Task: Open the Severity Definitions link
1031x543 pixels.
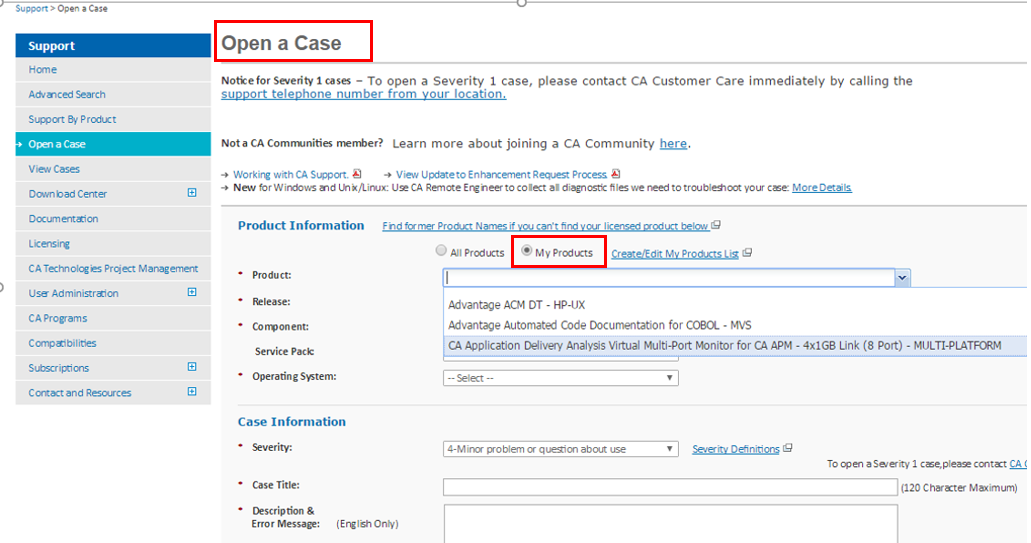Action: 736,449
